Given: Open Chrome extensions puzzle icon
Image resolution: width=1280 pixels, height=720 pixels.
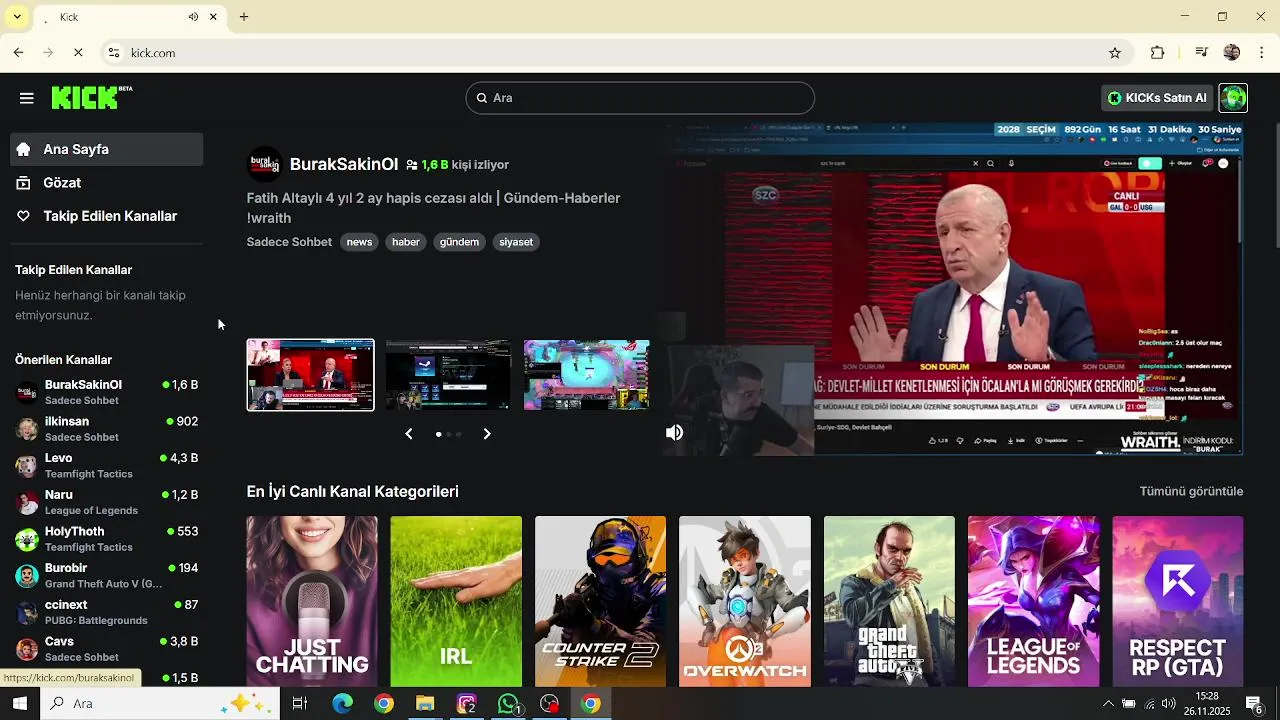Looking at the screenshot, I should pyautogui.click(x=1158, y=53).
